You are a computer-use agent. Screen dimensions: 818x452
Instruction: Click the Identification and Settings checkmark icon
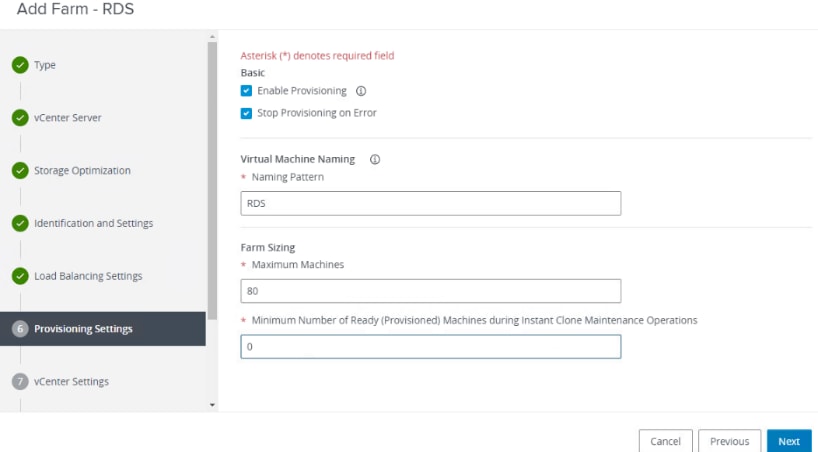click(20, 223)
